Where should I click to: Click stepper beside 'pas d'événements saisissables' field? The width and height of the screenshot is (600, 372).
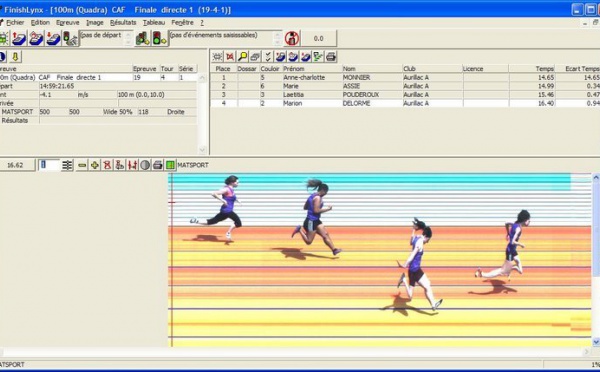click(x=278, y=38)
